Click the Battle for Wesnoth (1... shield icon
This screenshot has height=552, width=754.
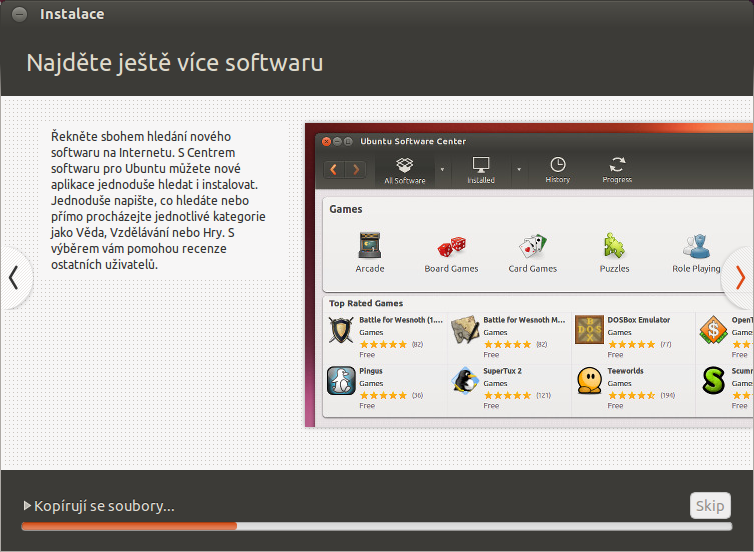pos(341,330)
